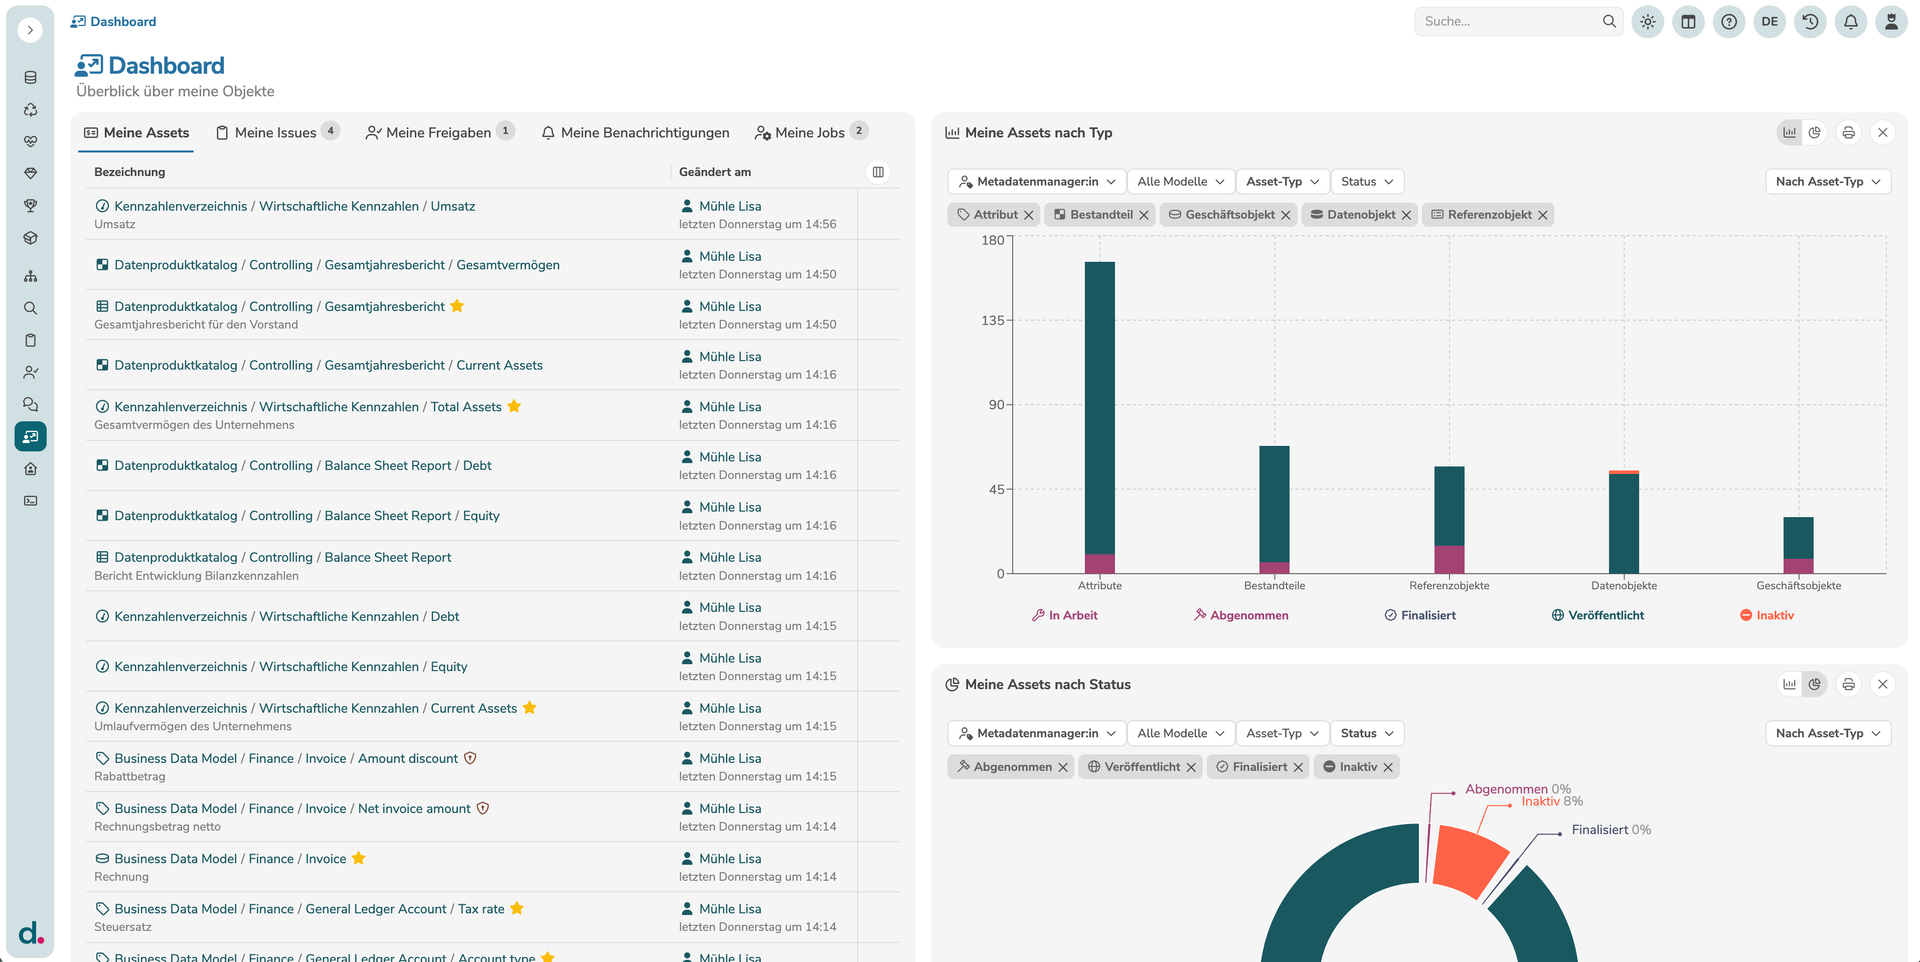Open the Meine Jobs tab
This screenshot has height=962, width=1920.
point(809,133)
